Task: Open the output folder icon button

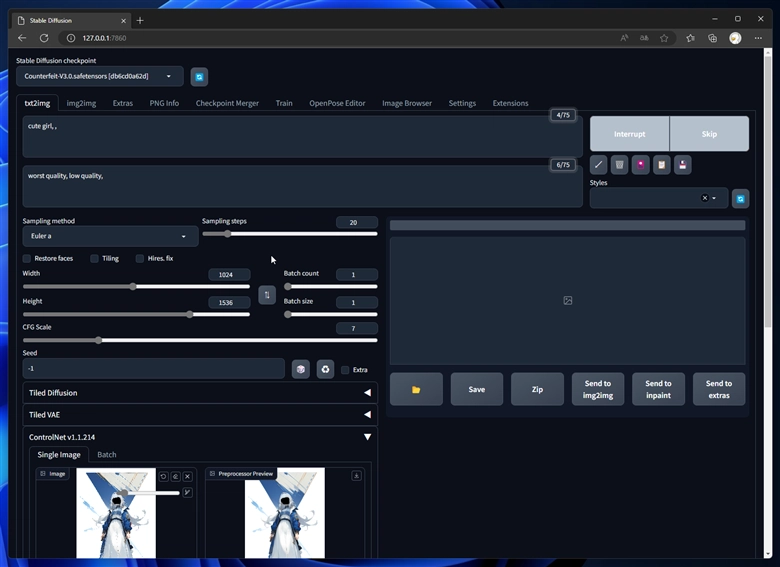Action: pyautogui.click(x=416, y=389)
